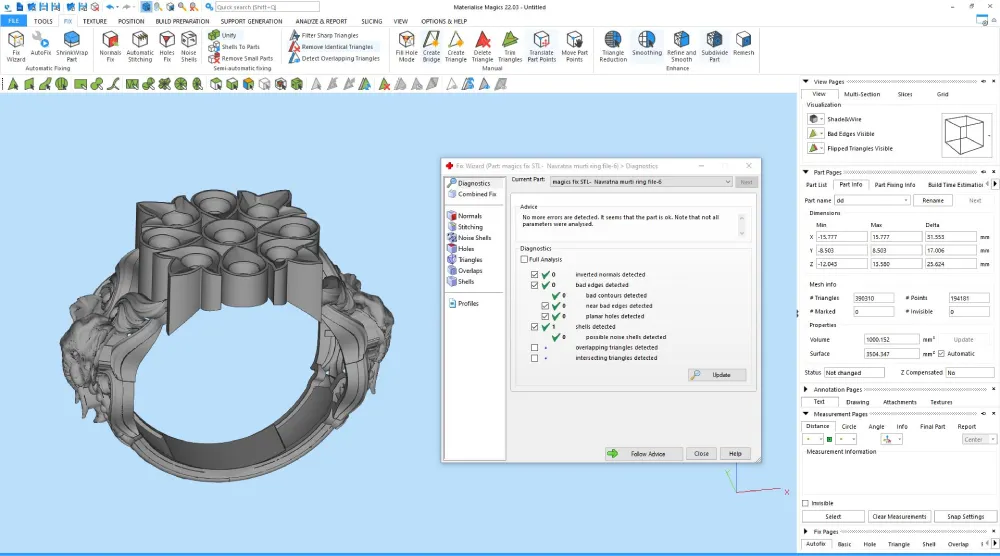Screen dimensions: 1000x556
Task: Click Detect Overlapping Triangles
Action: point(334,58)
